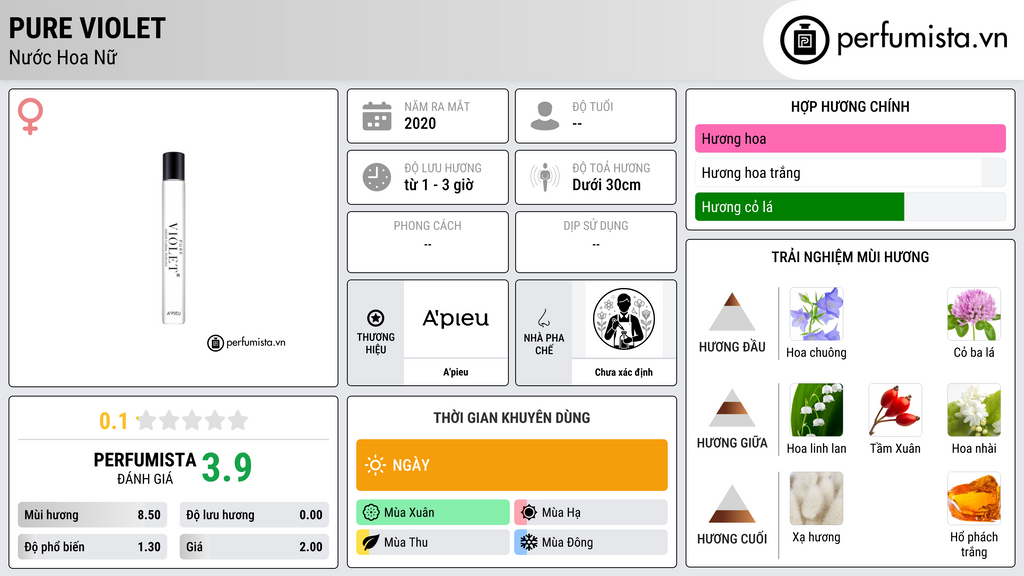
Task: Click the sillage value Dưới 30cm
Action: click(x=607, y=185)
